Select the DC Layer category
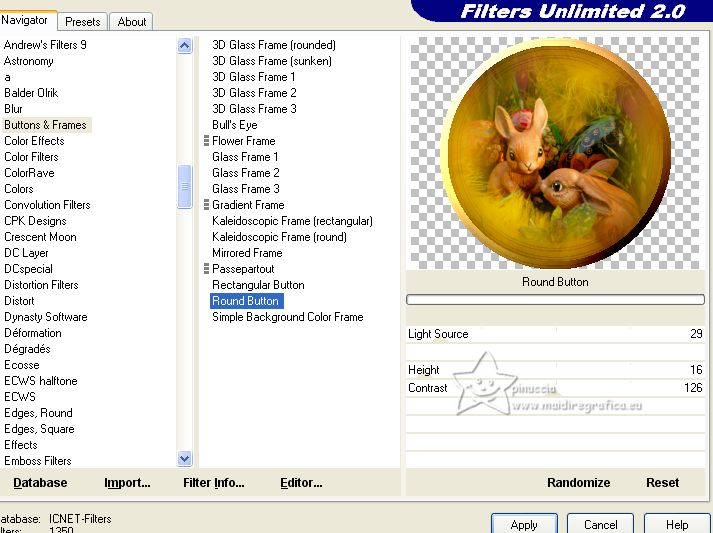This screenshot has width=713, height=533. (x=26, y=253)
